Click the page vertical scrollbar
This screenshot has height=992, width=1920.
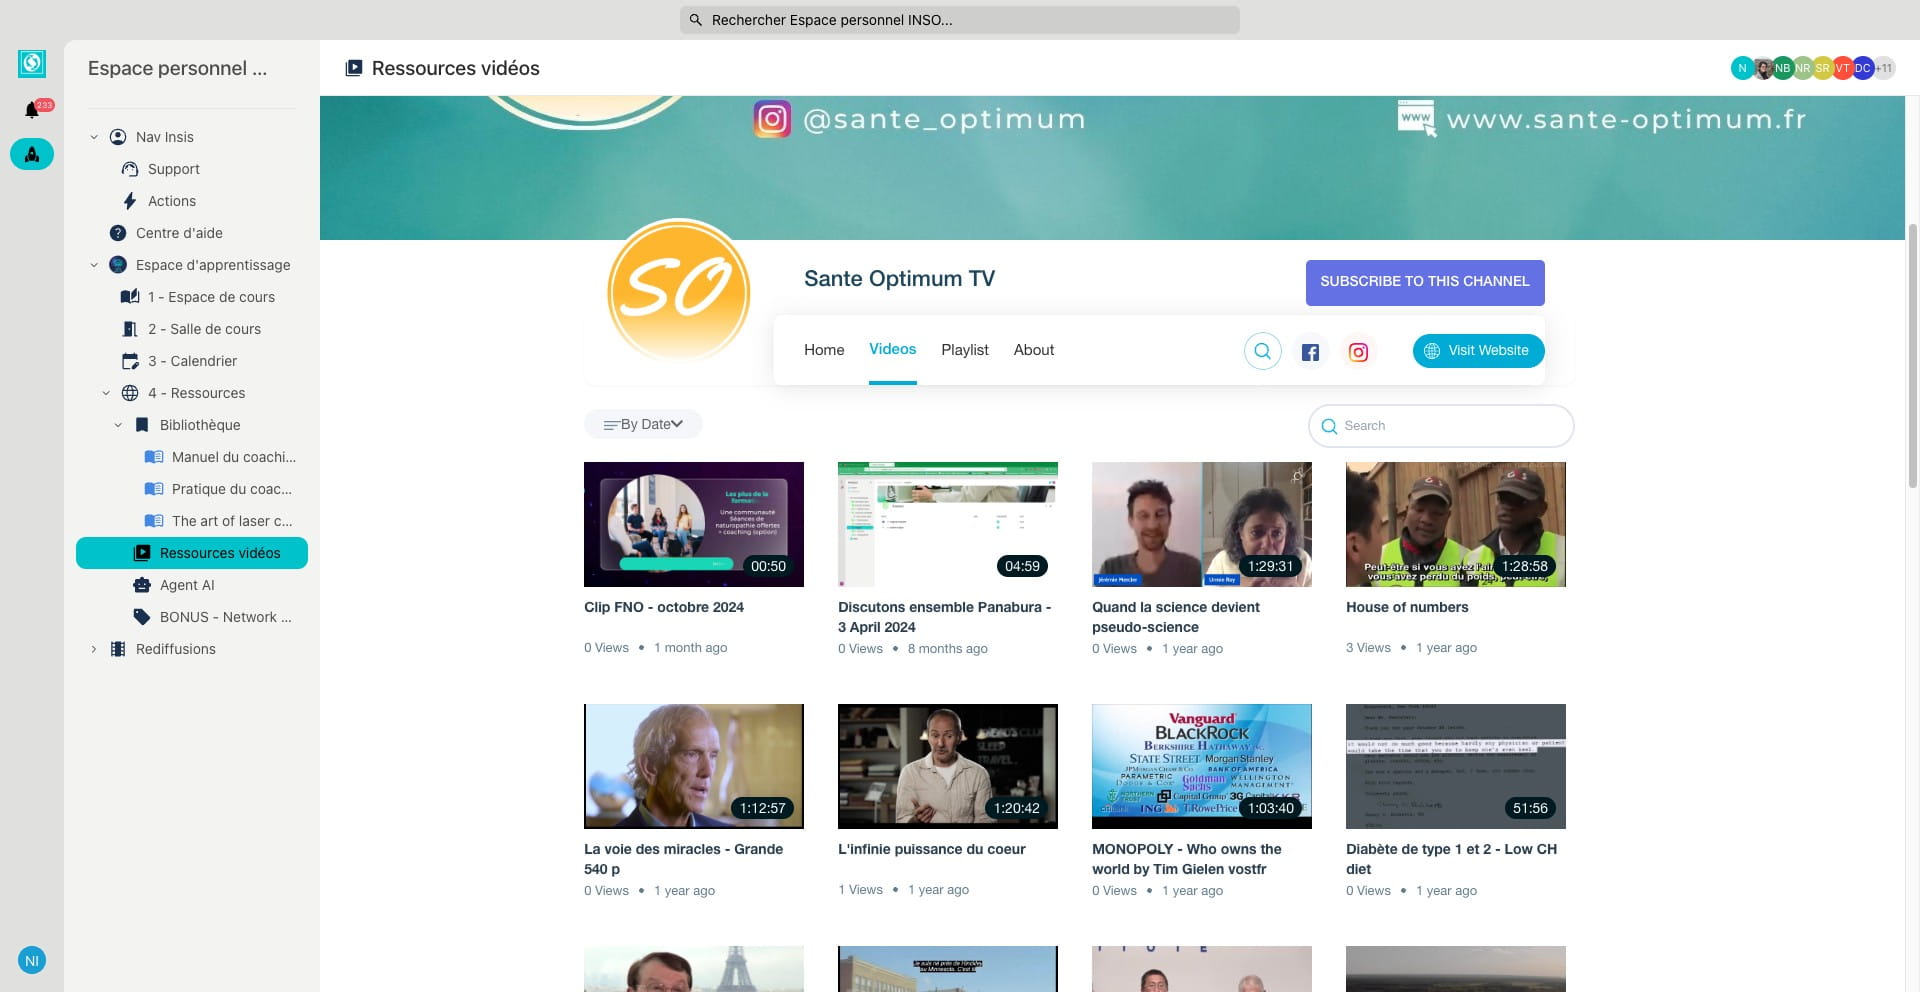1913,355
